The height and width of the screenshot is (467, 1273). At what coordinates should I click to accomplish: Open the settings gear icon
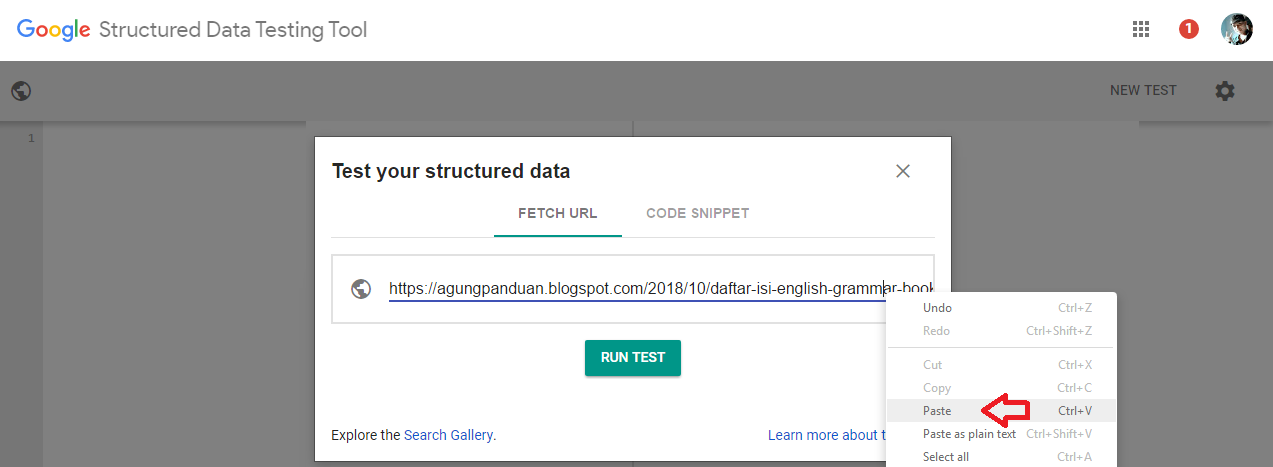tap(1225, 91)
